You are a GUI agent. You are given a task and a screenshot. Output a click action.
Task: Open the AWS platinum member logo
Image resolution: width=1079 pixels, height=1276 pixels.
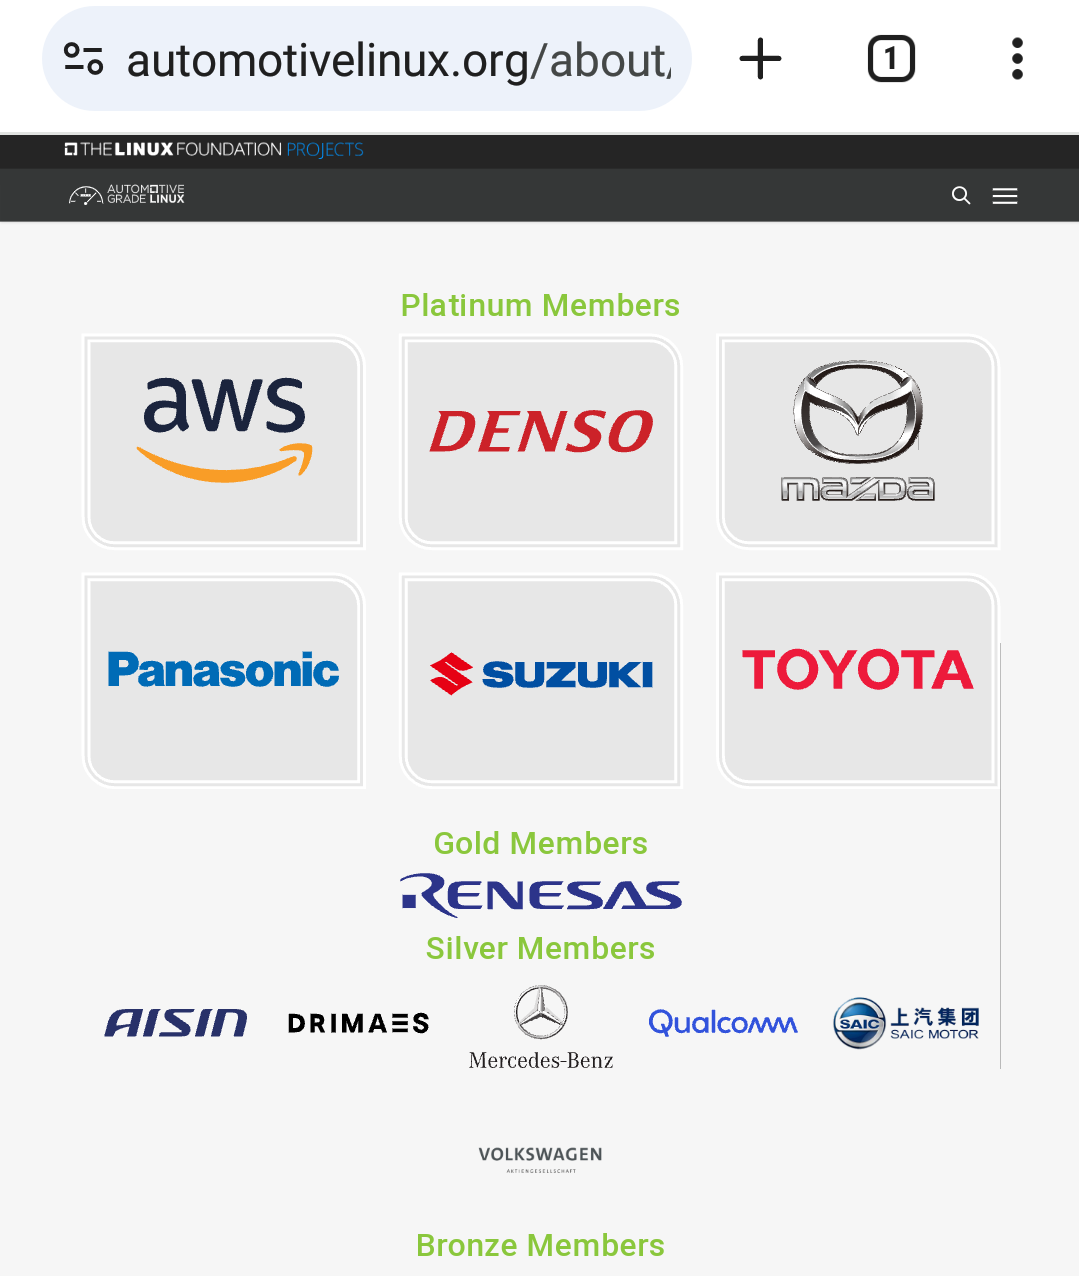(x=224, y=441)
